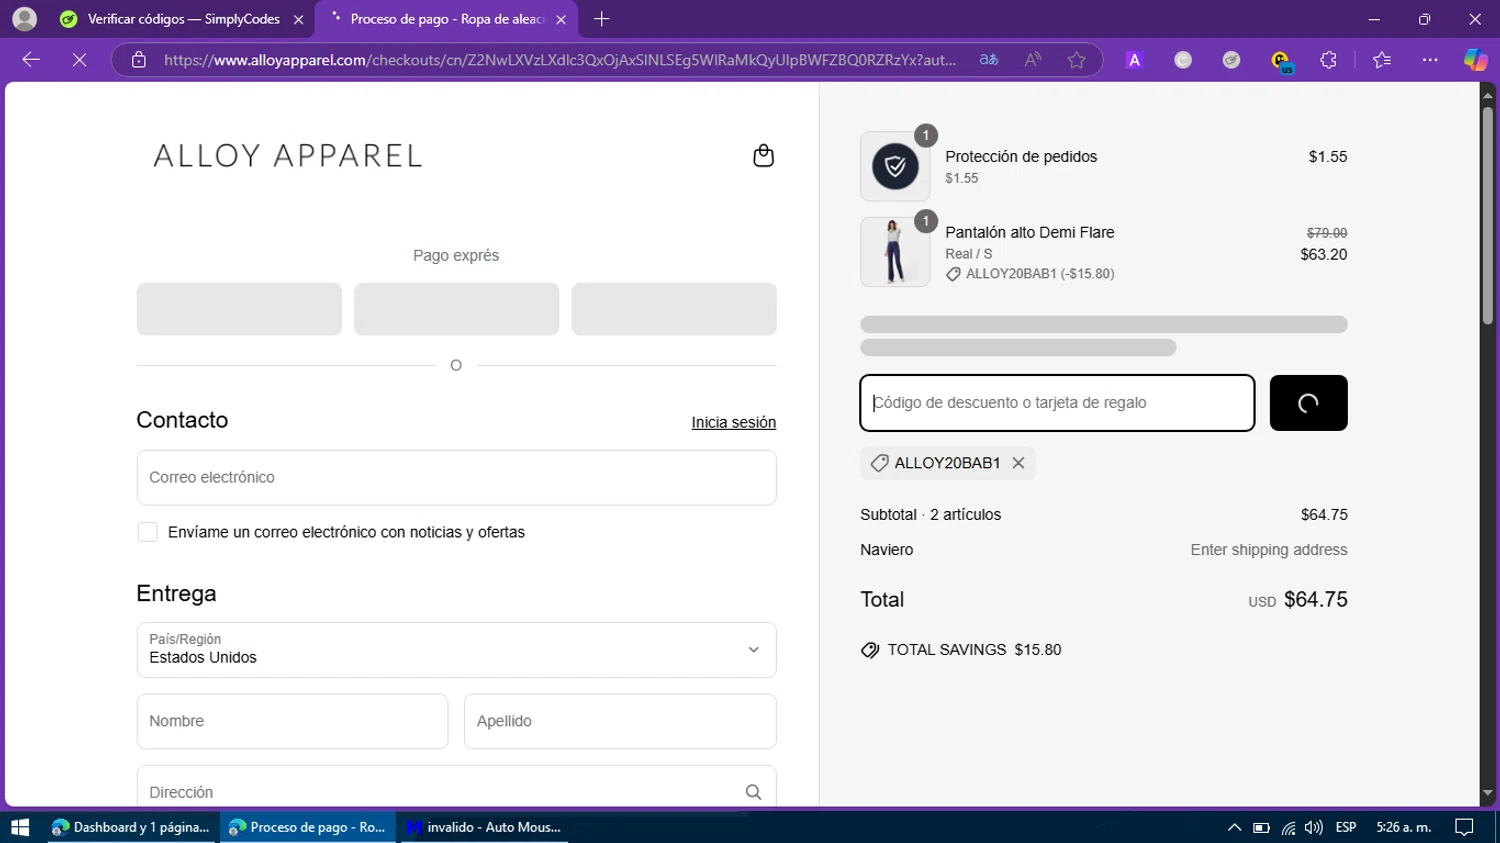
Task: Expand the País/Región dropdown
Action: coord(456,650)
